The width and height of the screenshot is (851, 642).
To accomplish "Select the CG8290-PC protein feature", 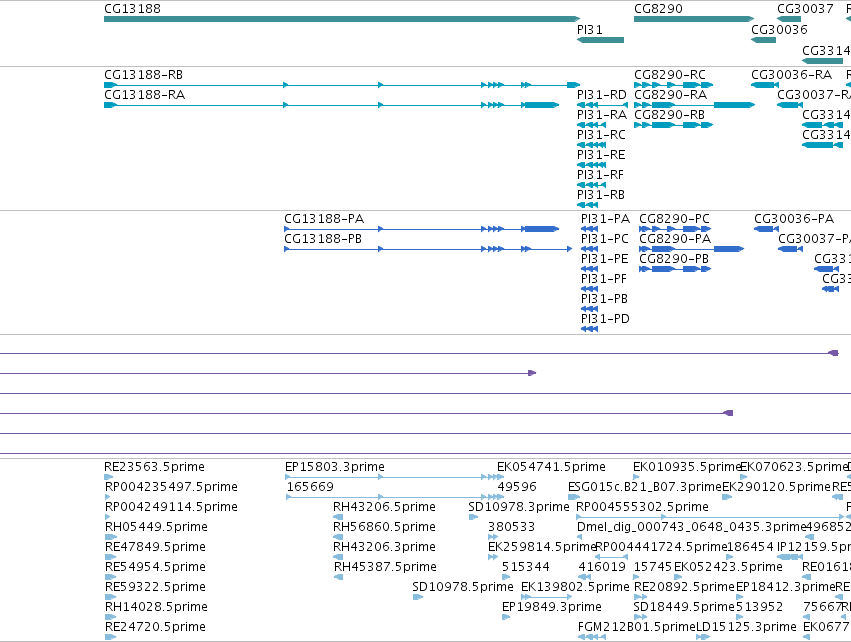I will pos(675,229).
